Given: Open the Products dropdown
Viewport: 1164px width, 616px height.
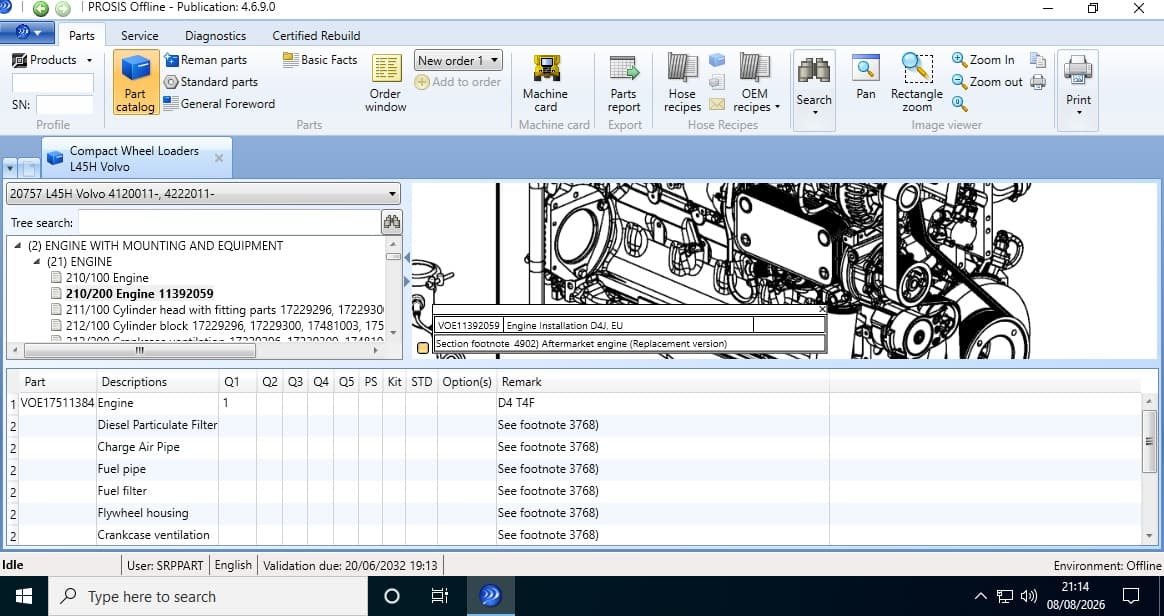Looking at the screenshot, I should 52,60.
